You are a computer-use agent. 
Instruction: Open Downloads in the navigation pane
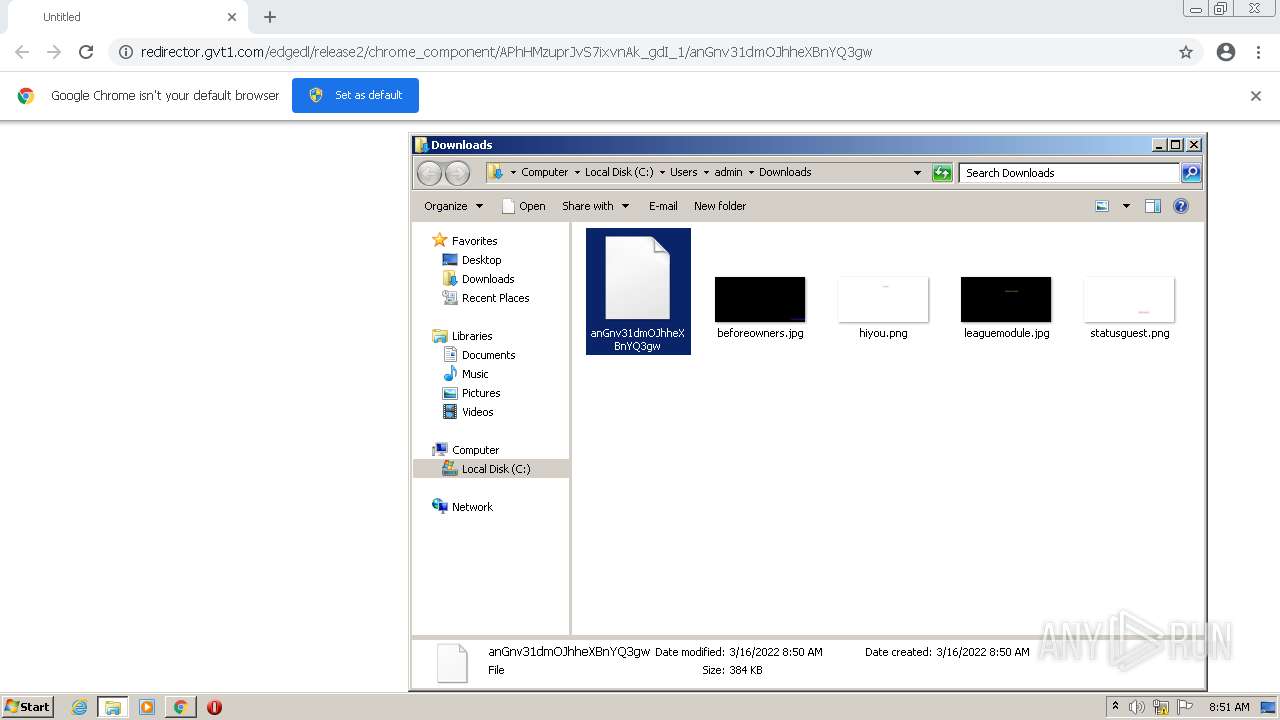pos(488,279)
